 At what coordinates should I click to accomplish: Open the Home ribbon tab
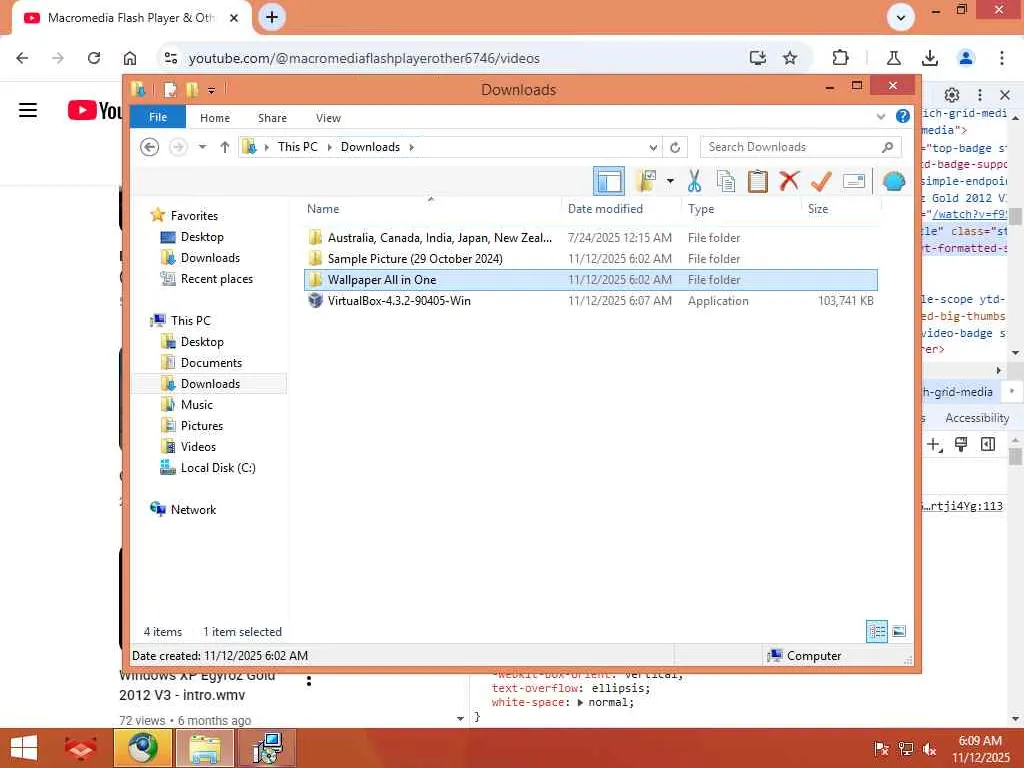coord(215,118)
